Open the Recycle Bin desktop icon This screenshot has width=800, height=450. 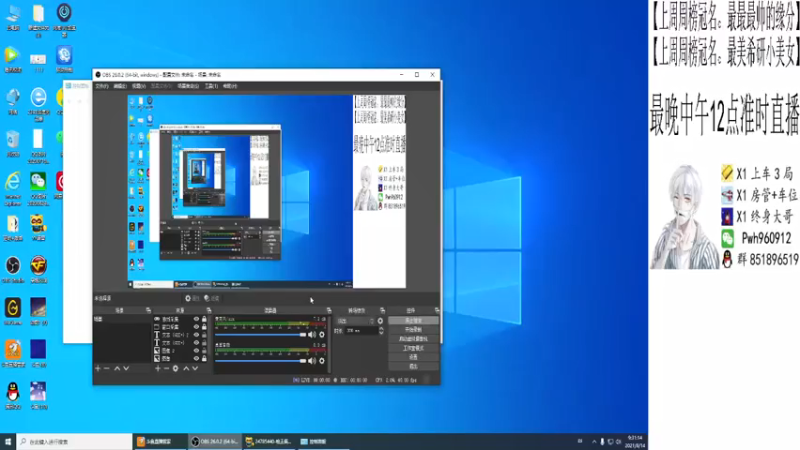tap(13, 143)
